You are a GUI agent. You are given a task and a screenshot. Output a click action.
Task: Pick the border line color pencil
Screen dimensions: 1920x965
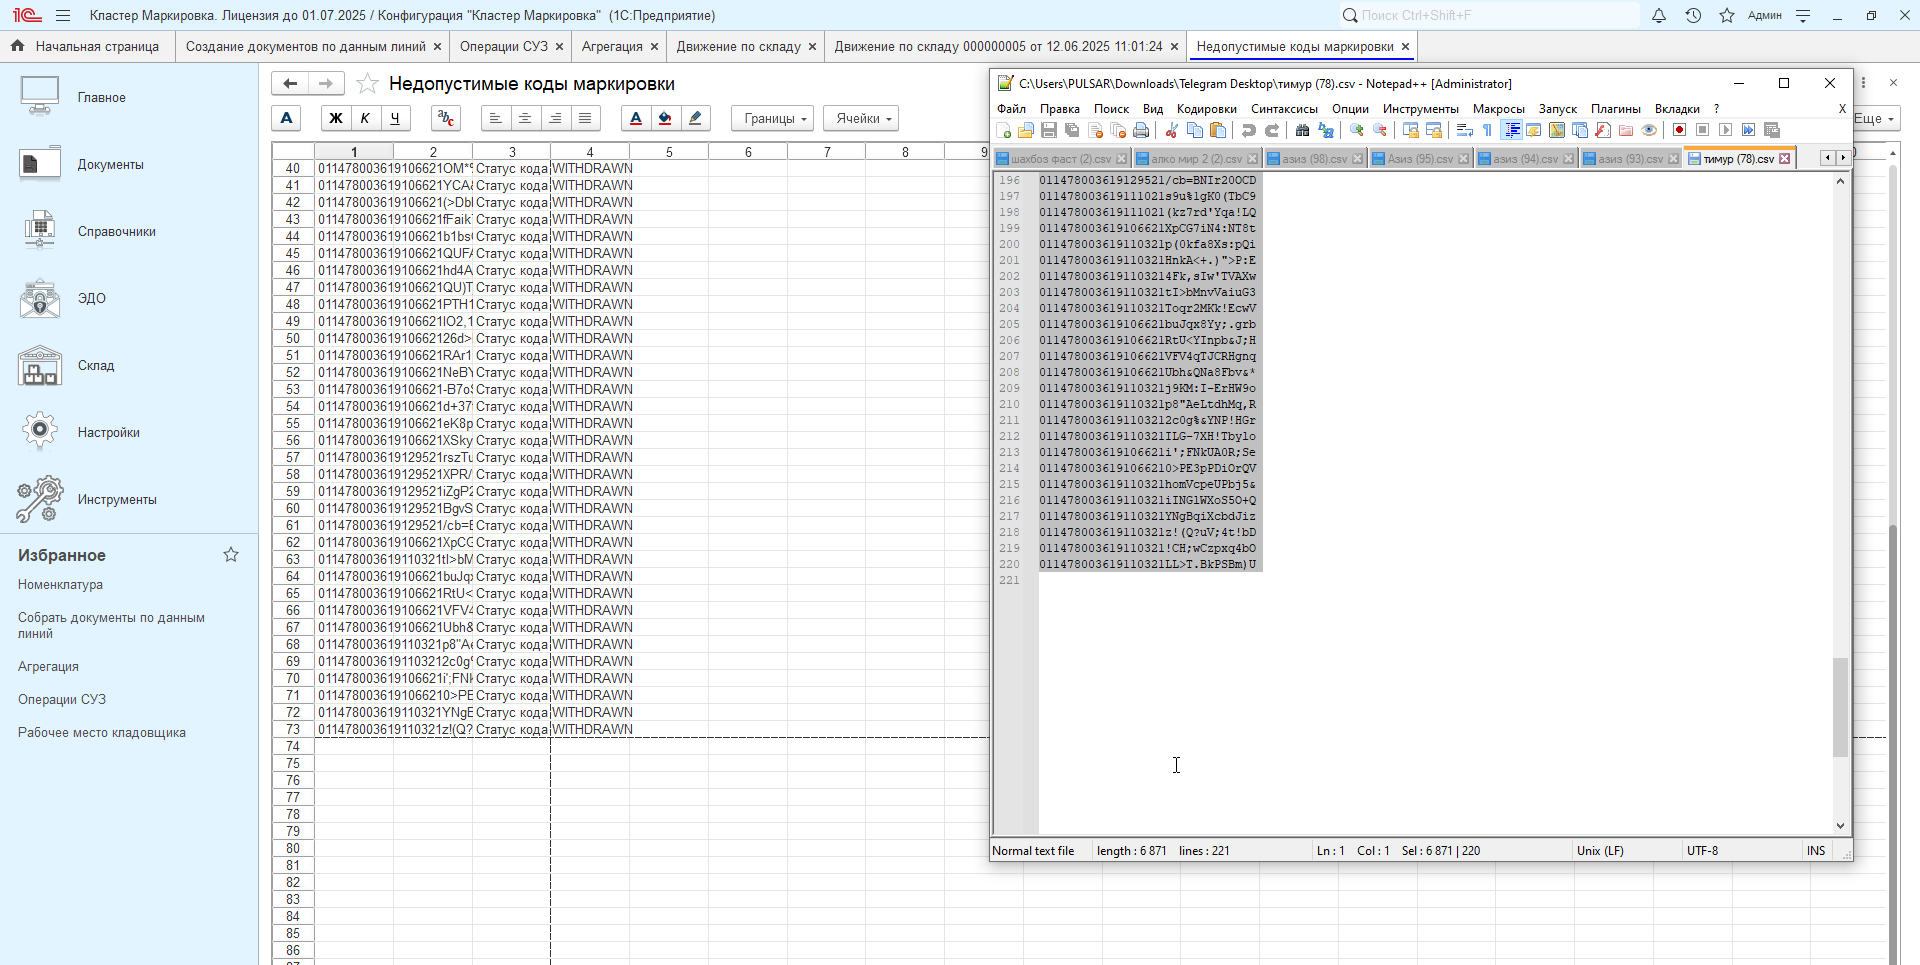pos(695,118)
